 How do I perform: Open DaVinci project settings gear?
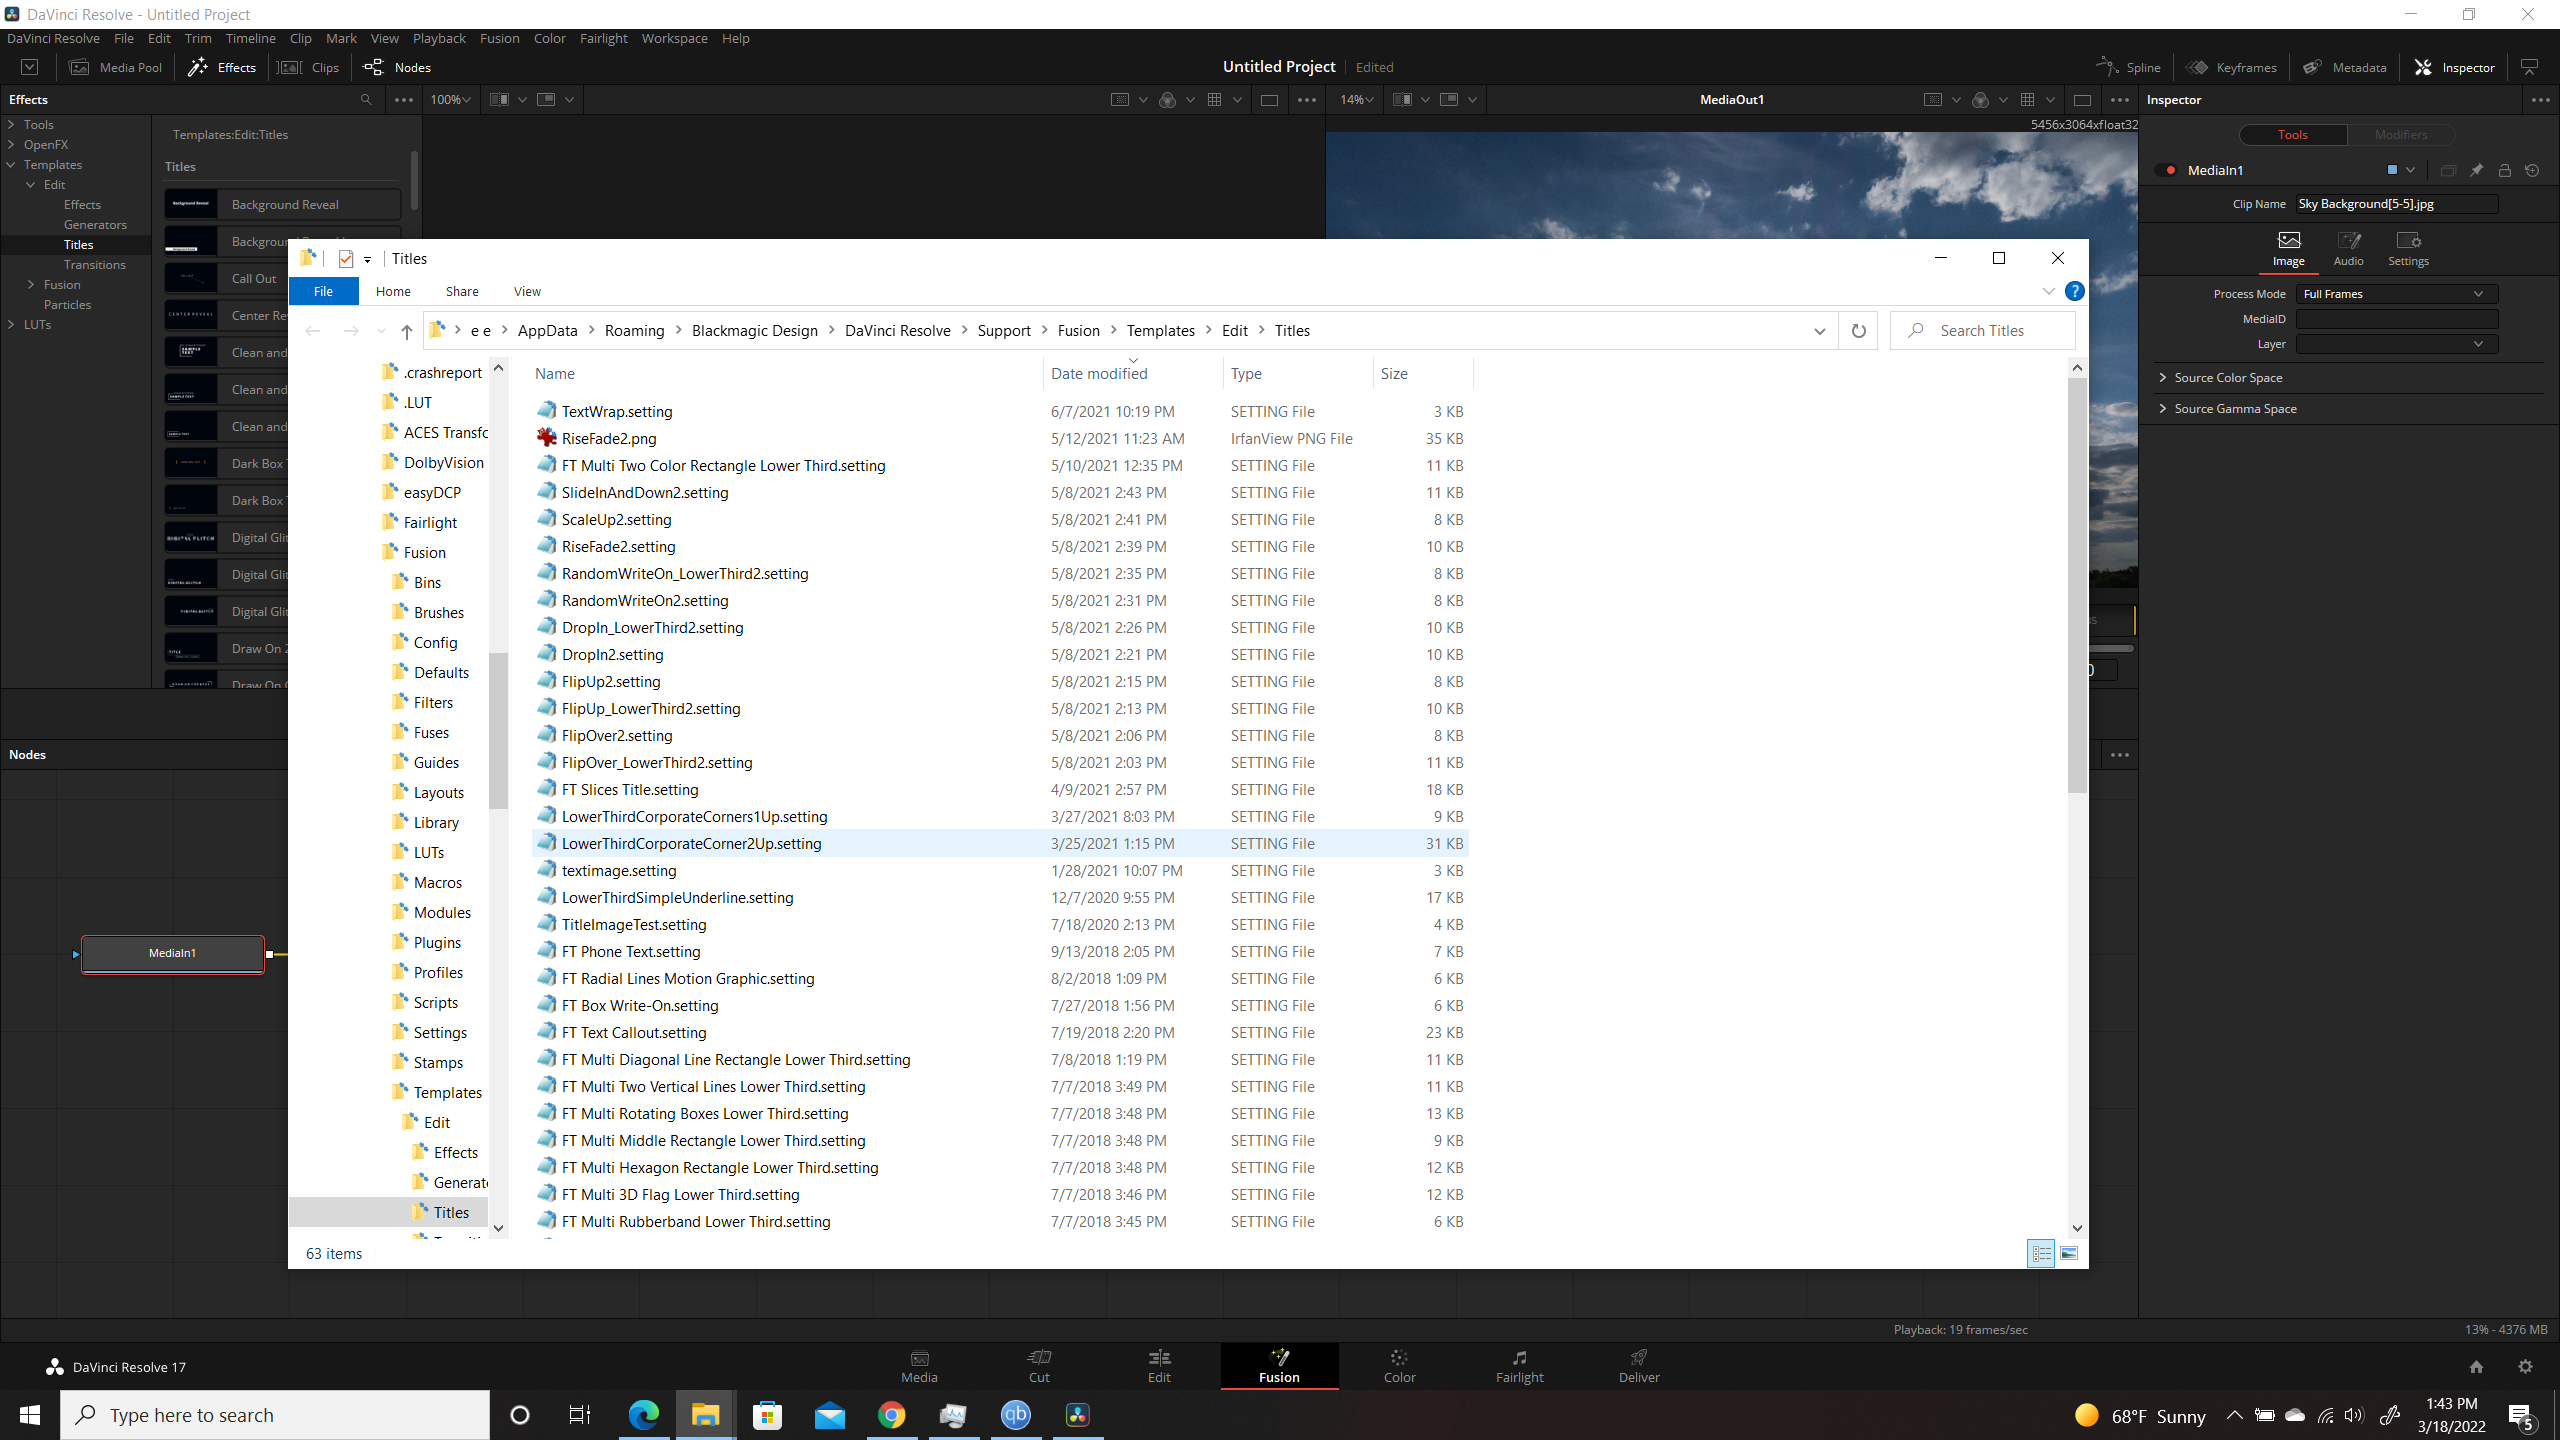[2525, 1366]
